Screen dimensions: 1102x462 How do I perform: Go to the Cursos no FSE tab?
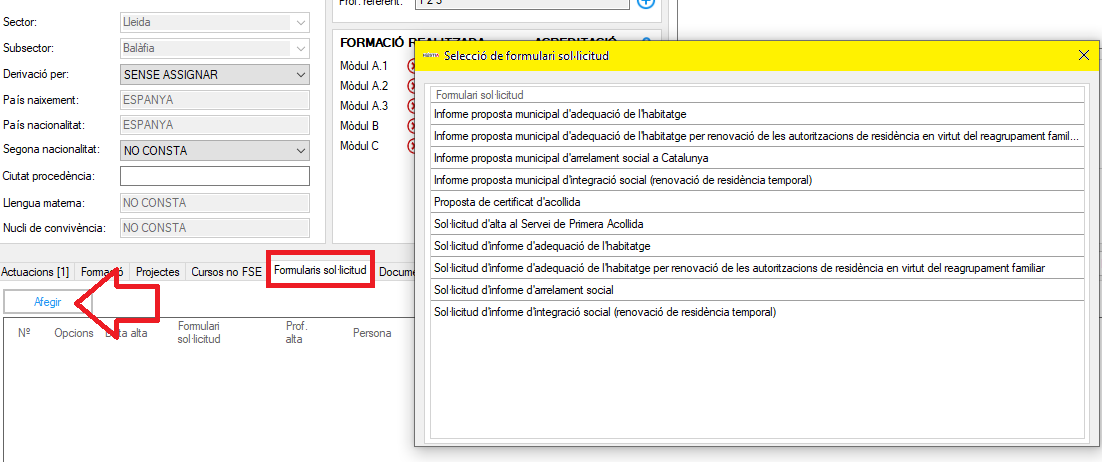click(227, 272)
